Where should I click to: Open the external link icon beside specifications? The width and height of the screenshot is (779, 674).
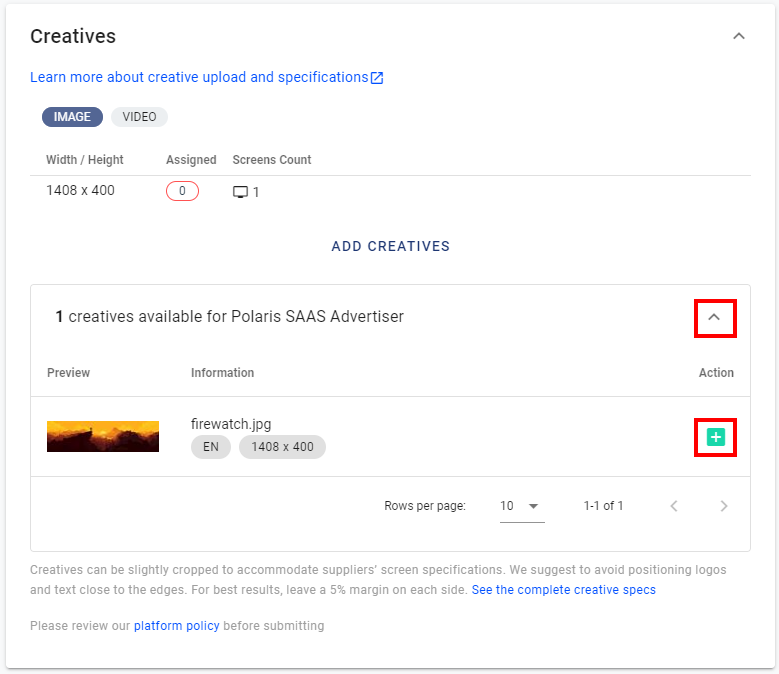[378, 78]
